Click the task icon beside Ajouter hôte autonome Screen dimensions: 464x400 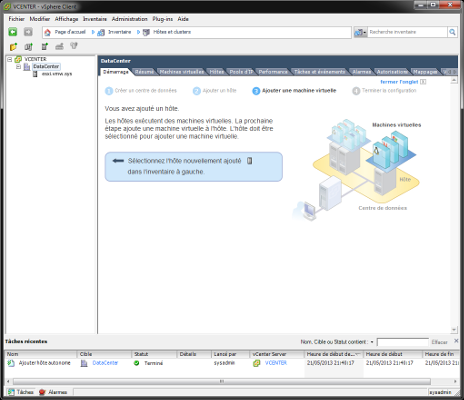[x=11, y=363]
